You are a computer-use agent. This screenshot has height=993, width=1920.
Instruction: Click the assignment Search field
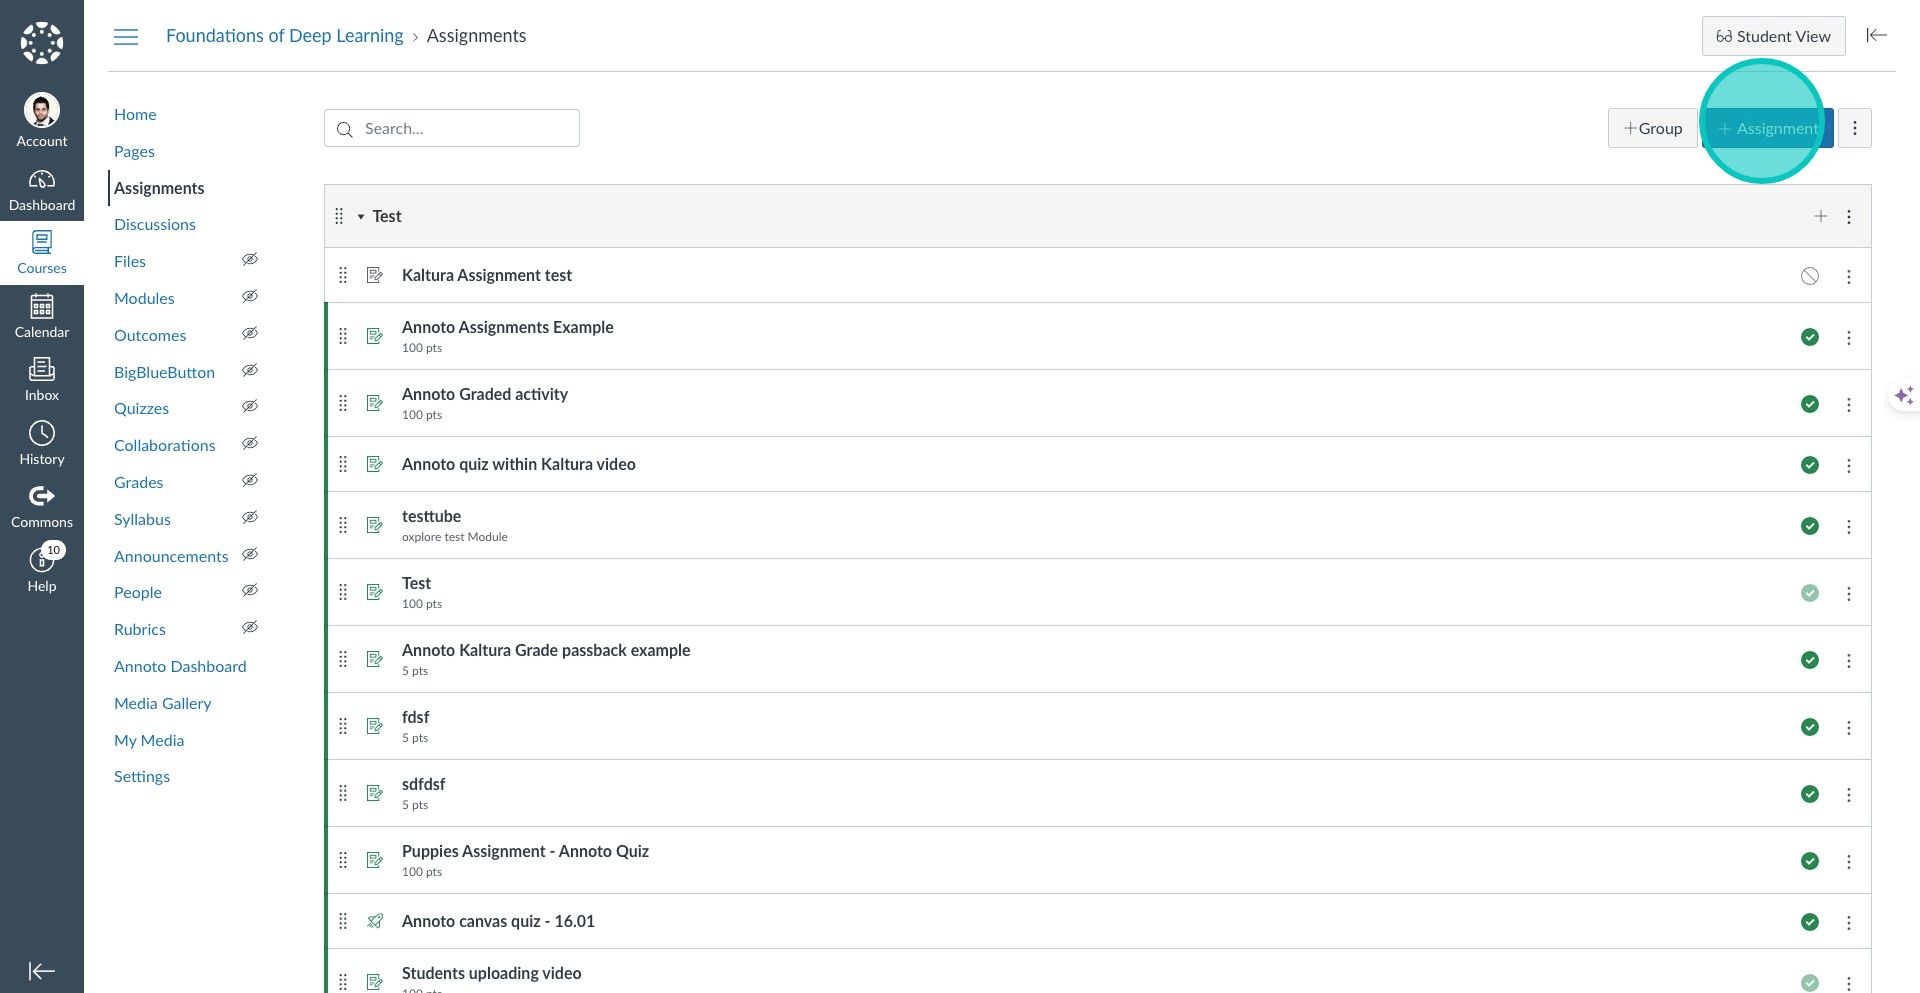[x=452, y=129]
